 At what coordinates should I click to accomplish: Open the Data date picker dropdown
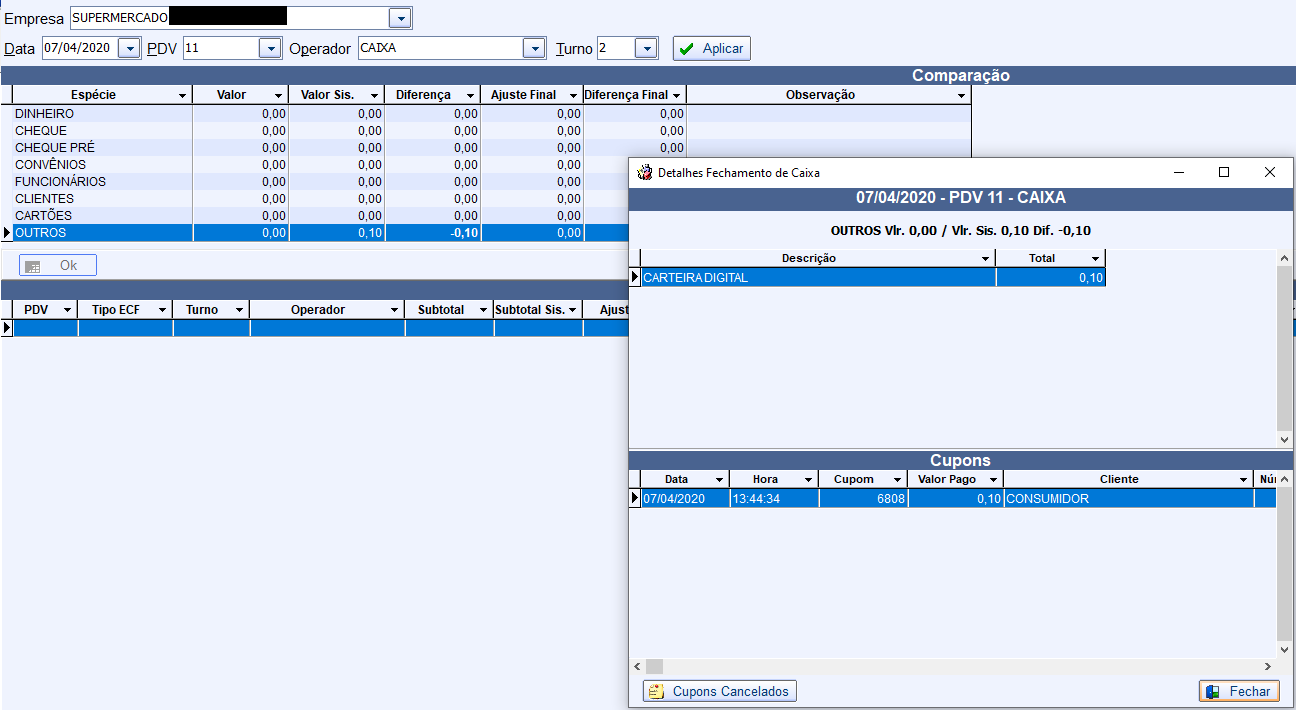tap(130, 48)
